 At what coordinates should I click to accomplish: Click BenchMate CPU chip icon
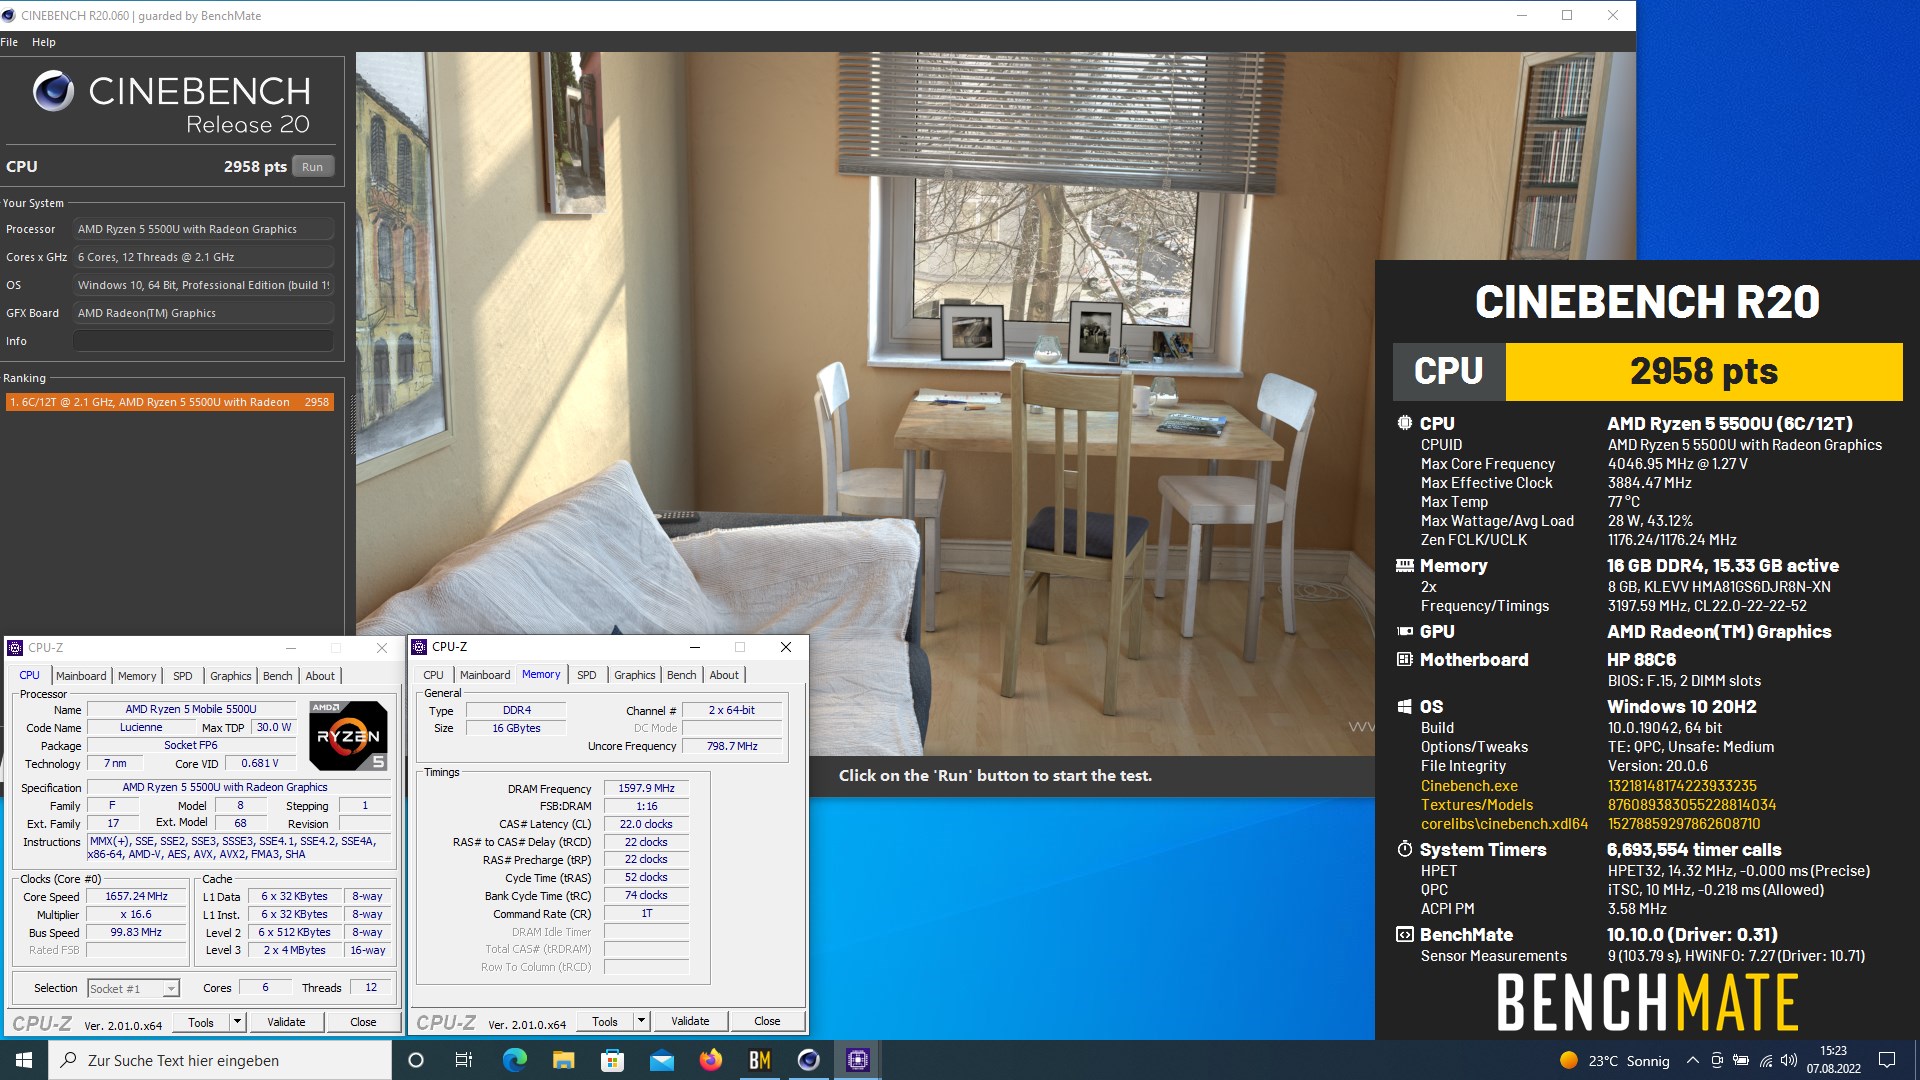pos(1405,423)
